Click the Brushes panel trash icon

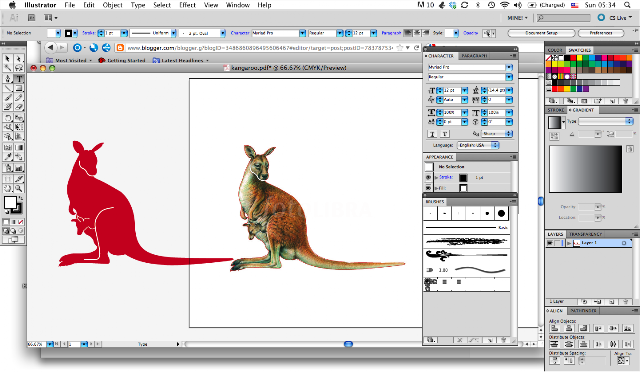tap(503, 340)
